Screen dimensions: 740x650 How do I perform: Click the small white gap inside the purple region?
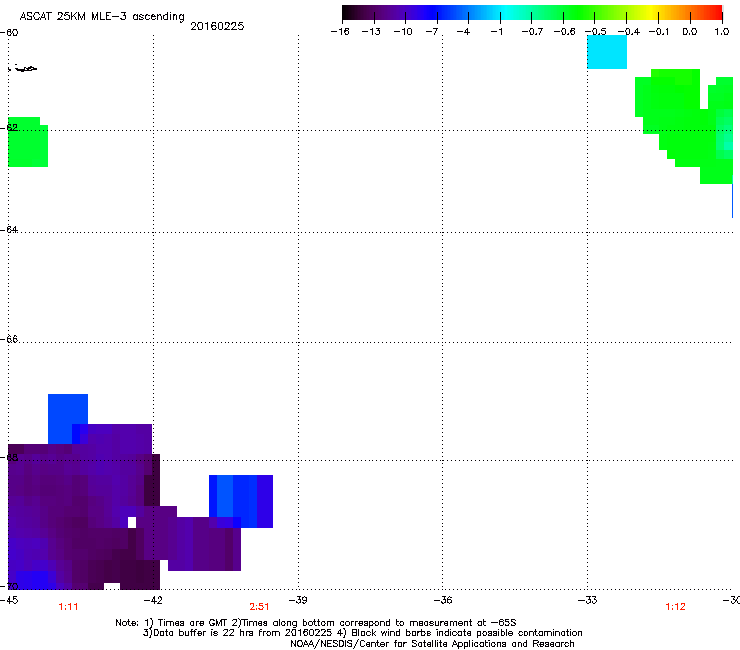(x=132, y=522)
